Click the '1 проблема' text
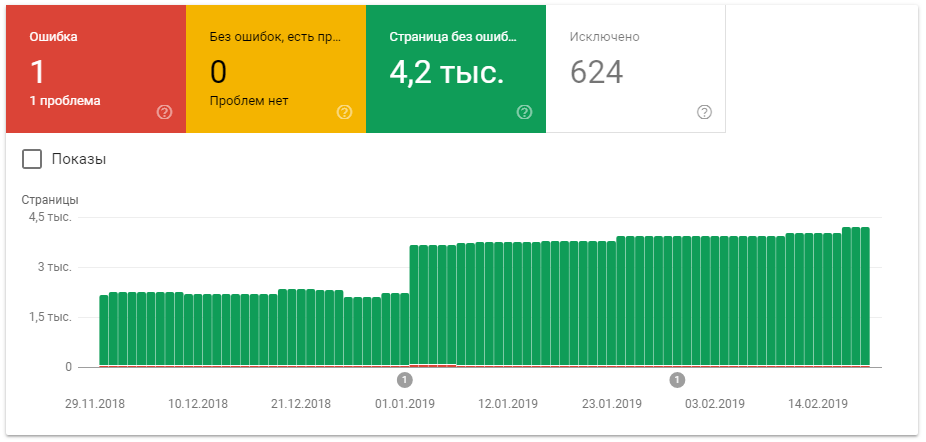The height and width of the screenshot is (442, 926). [65, 101]
